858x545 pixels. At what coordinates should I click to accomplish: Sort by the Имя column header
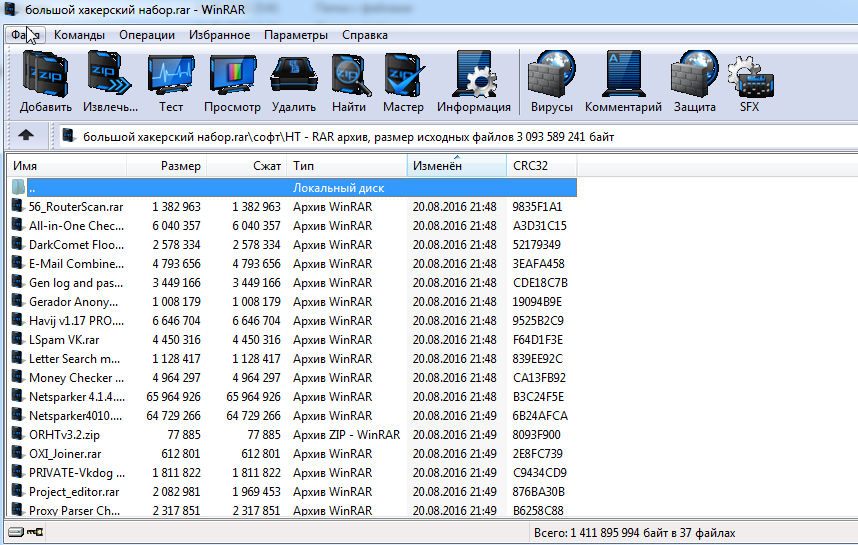(x=67, y=166)
